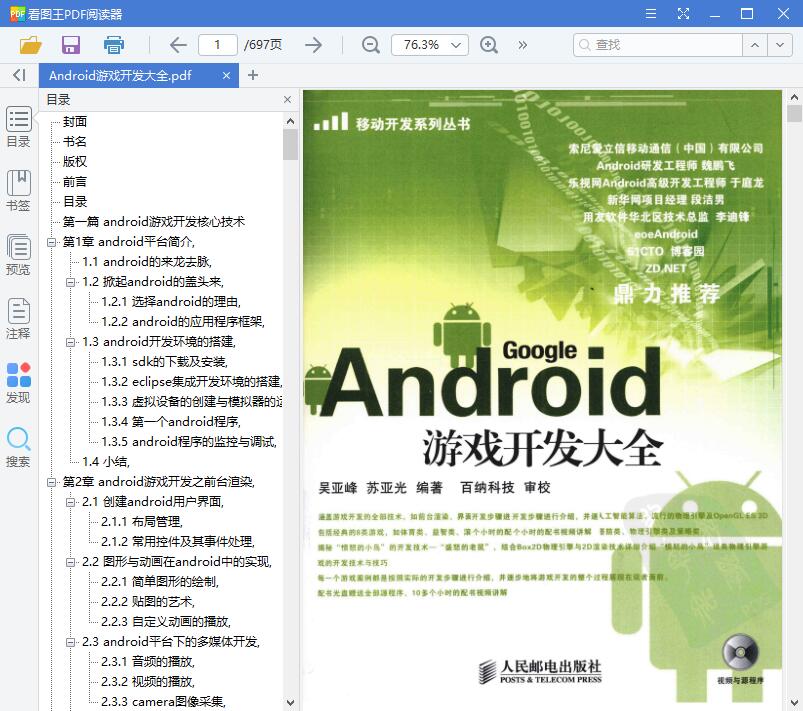Open the 搜索 search panel
The image size is (803, 711).
(x=18, y=440)
